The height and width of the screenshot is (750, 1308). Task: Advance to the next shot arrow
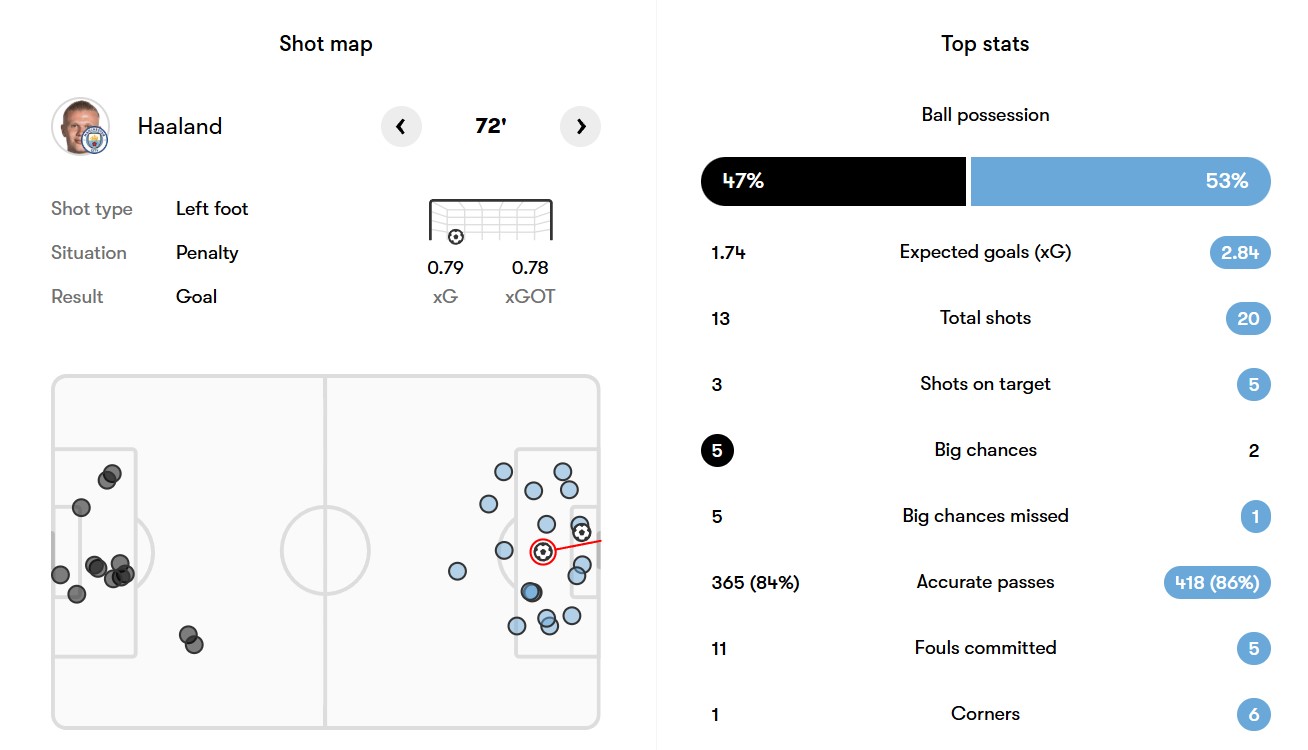pyautogui.click(x=580, y=127)
